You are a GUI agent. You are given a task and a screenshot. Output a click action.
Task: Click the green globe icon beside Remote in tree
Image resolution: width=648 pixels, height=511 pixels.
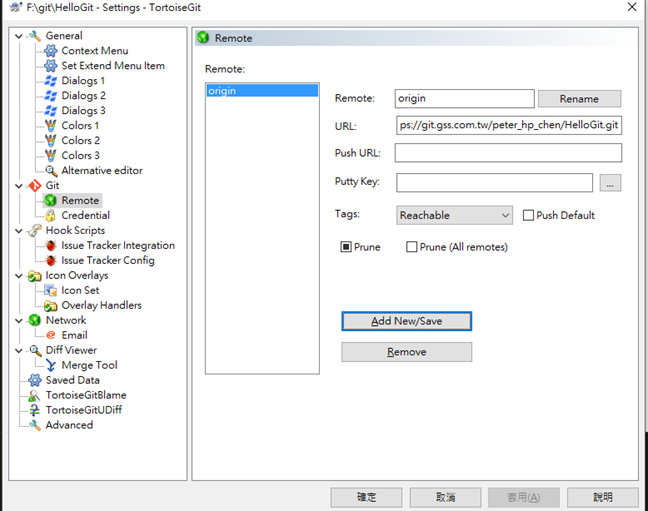pyautogui.click(x=50, y=201)
